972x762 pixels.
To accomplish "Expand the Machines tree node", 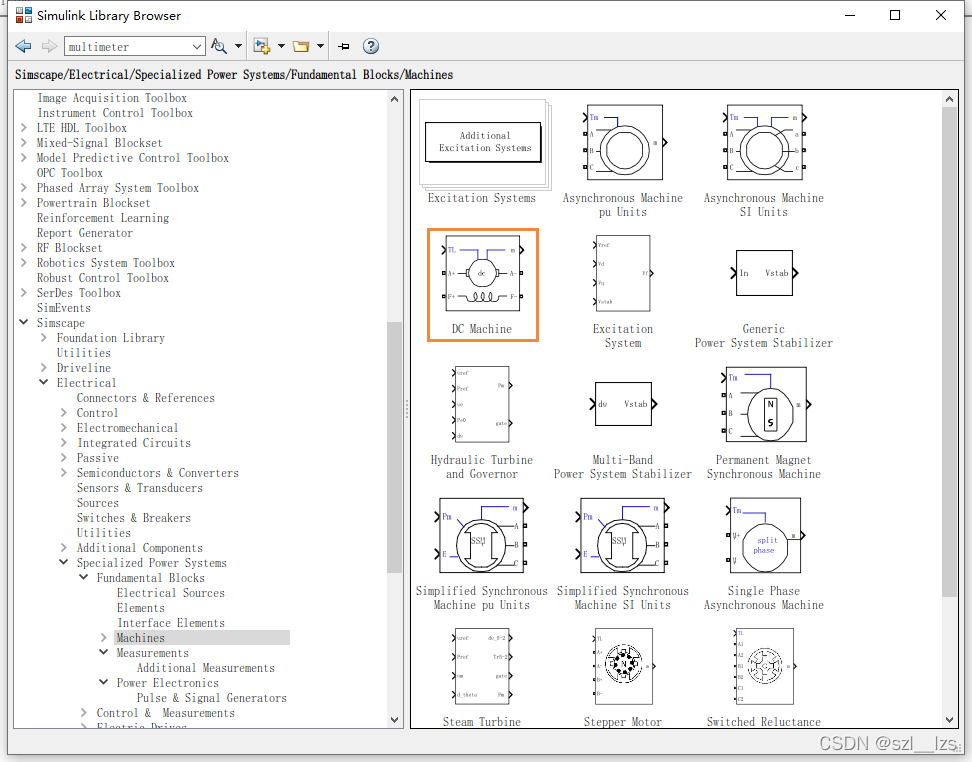I will tap(104, 637).
